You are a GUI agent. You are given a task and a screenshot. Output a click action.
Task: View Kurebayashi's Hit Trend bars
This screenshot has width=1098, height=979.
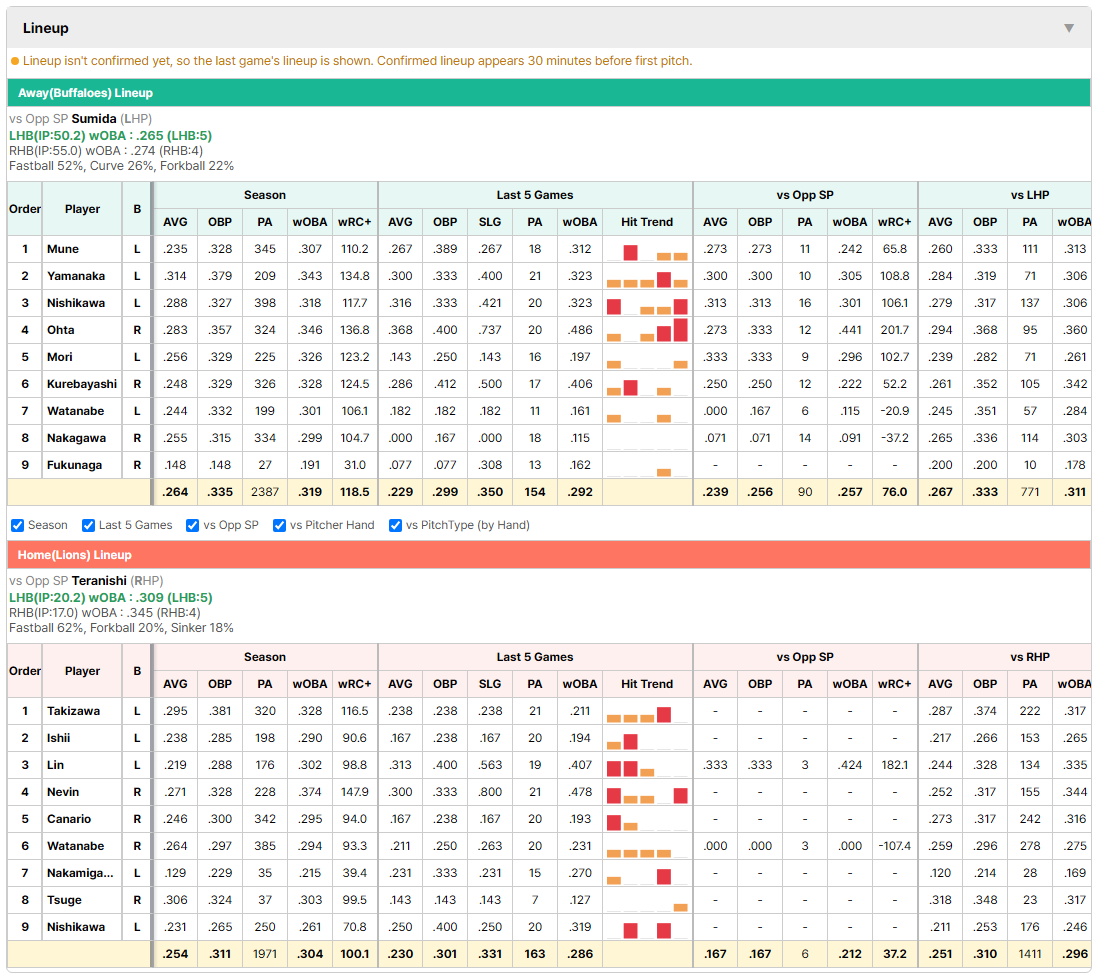(x=647, y=384)
